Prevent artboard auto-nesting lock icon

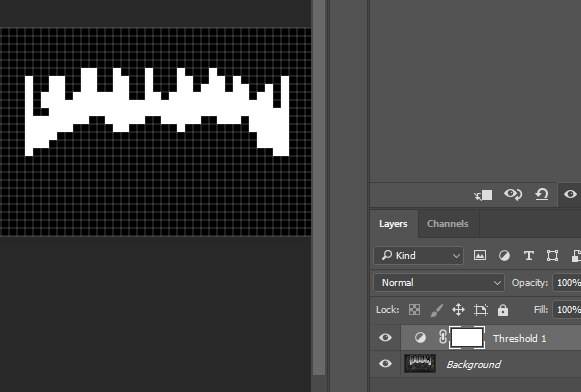click(x=481, y=310)
